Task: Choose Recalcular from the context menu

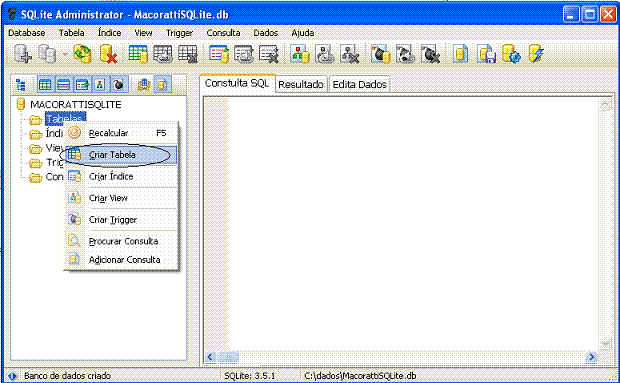Action: (121, 133)
